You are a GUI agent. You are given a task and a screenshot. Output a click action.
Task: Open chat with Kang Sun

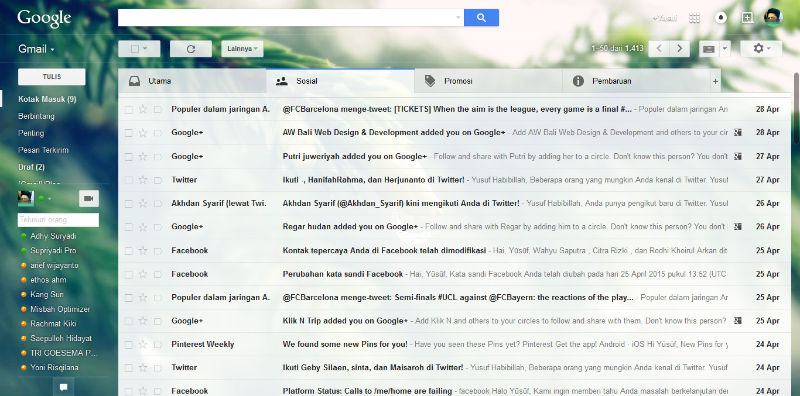pyautogui.click(x=47, y=294)
